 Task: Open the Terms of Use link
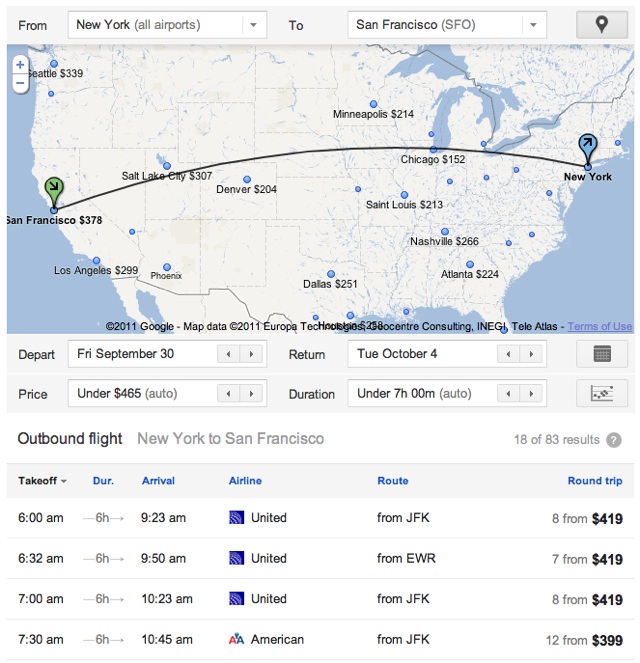pos(600,327)
